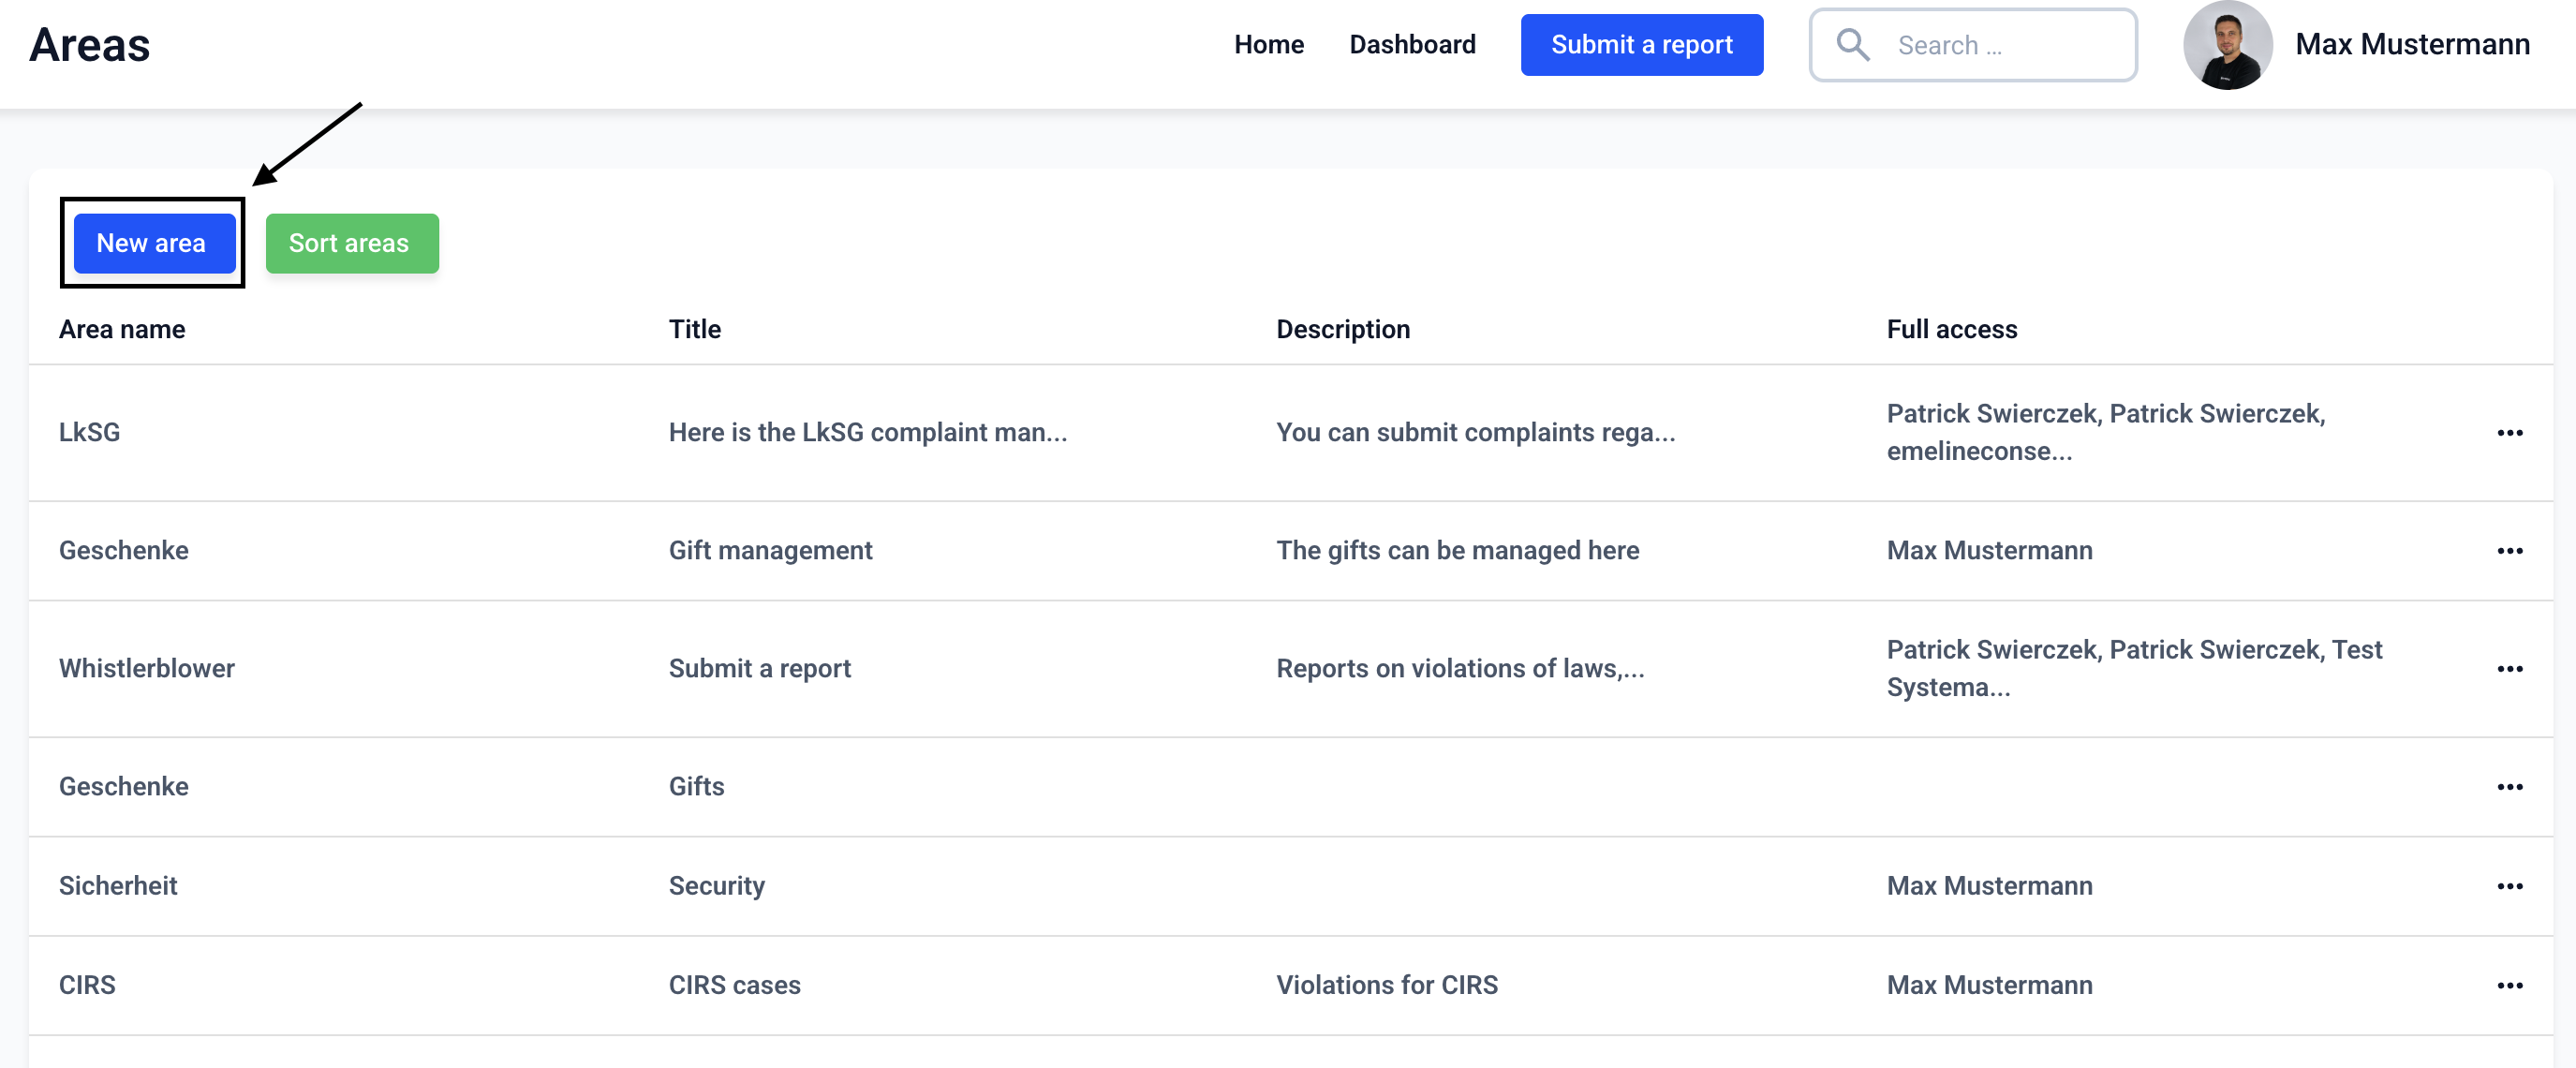Click the green Sort areas button
This screenshot has width=2576, height=1068.
(x=351, y=243)
